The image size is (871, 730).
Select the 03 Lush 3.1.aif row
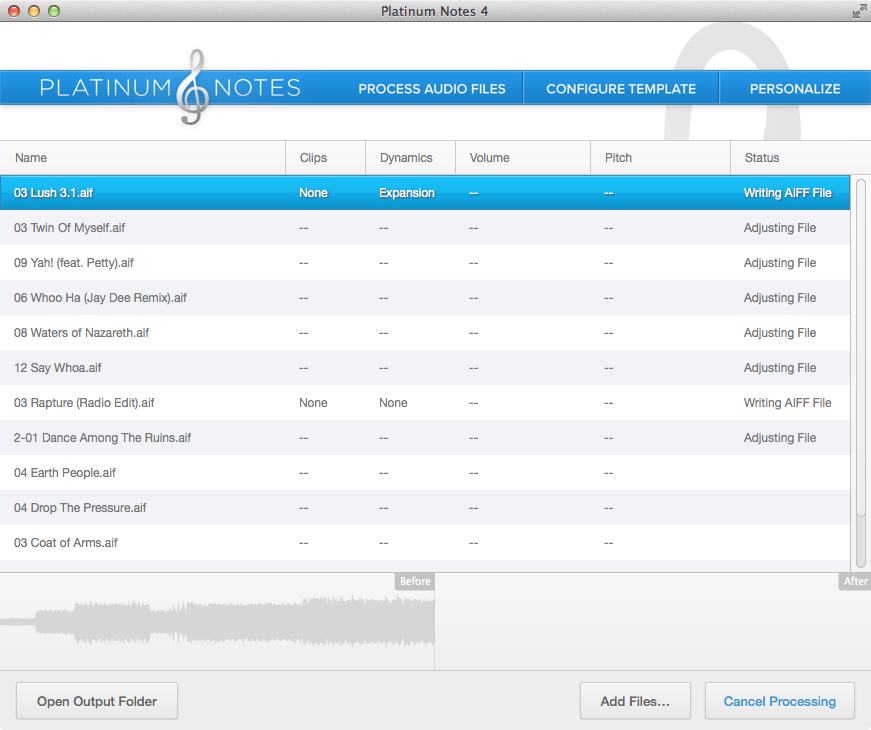pyautogui.click(x=425, y=193)
